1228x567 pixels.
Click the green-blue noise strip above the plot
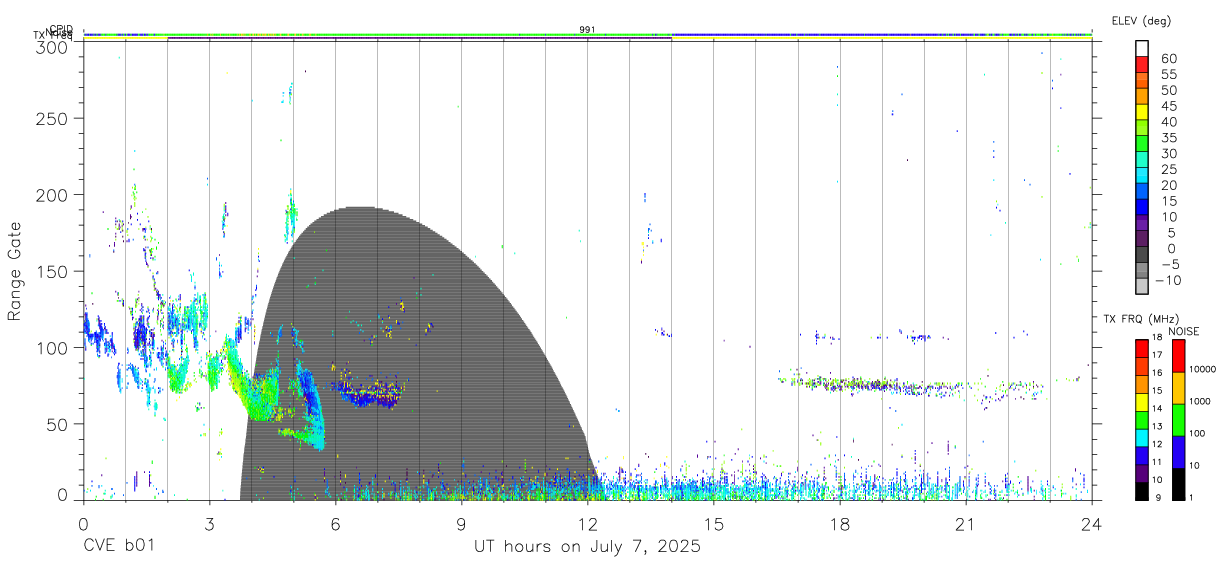pos(587,36)
